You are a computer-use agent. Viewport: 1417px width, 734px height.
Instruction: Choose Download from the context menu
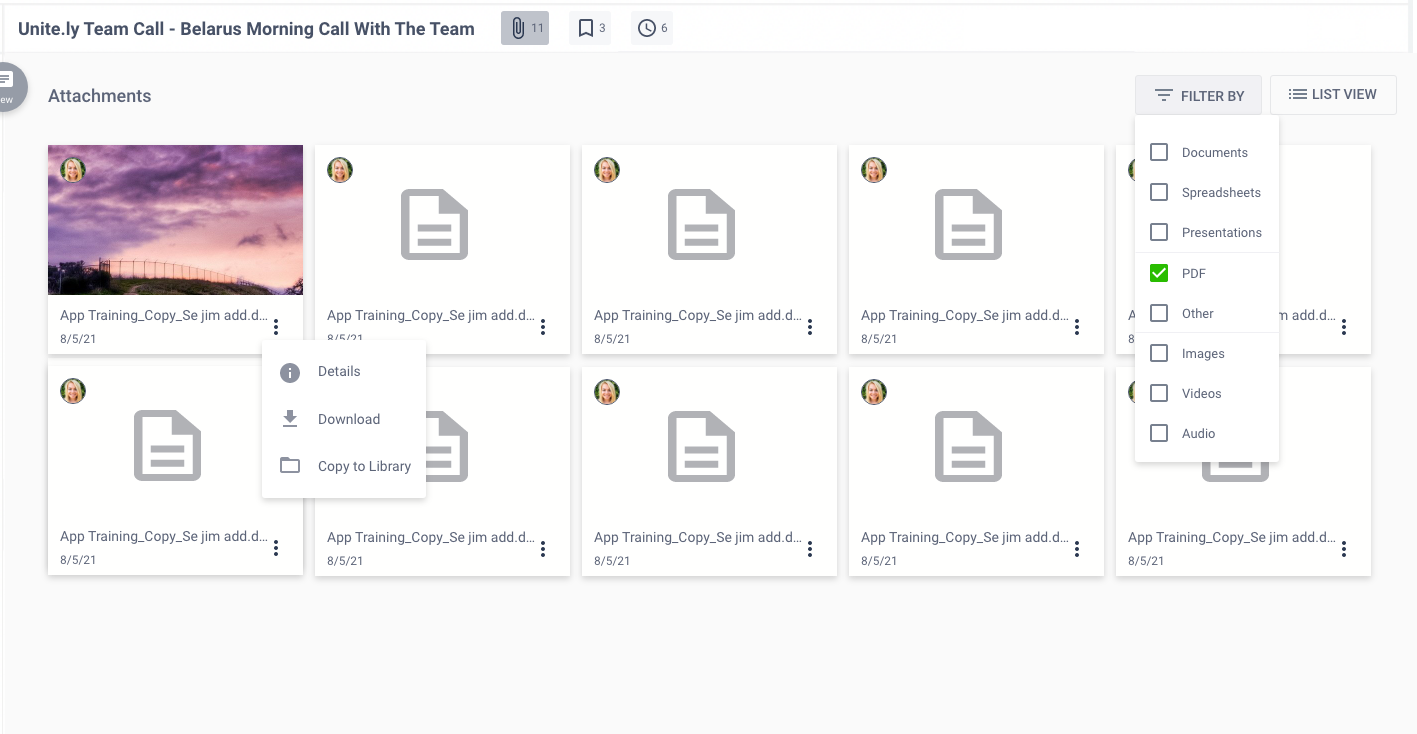coord(344,419)
